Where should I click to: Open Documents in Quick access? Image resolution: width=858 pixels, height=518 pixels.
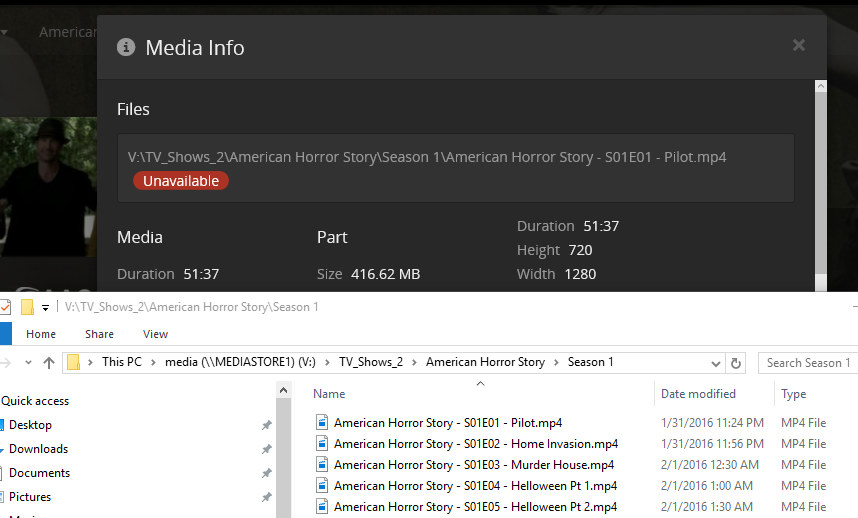pyautogui.click(x=39, y=473)
